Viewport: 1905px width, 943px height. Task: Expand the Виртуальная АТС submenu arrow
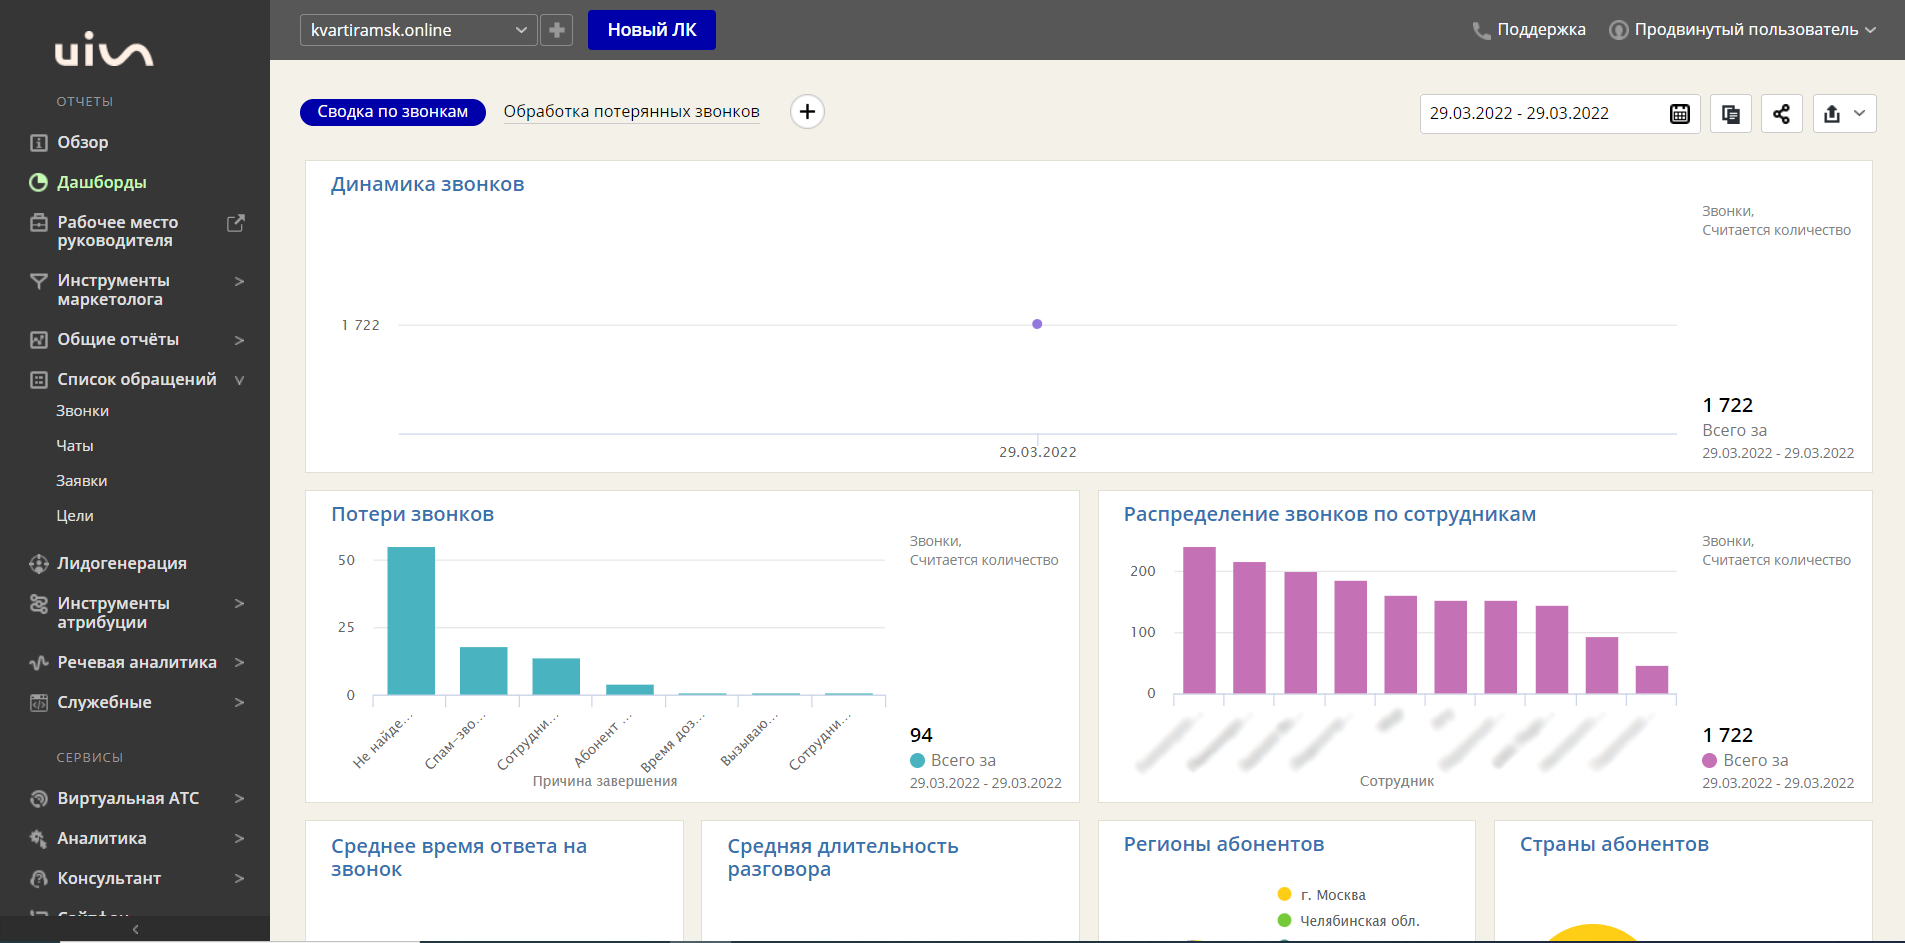(239, 799)
